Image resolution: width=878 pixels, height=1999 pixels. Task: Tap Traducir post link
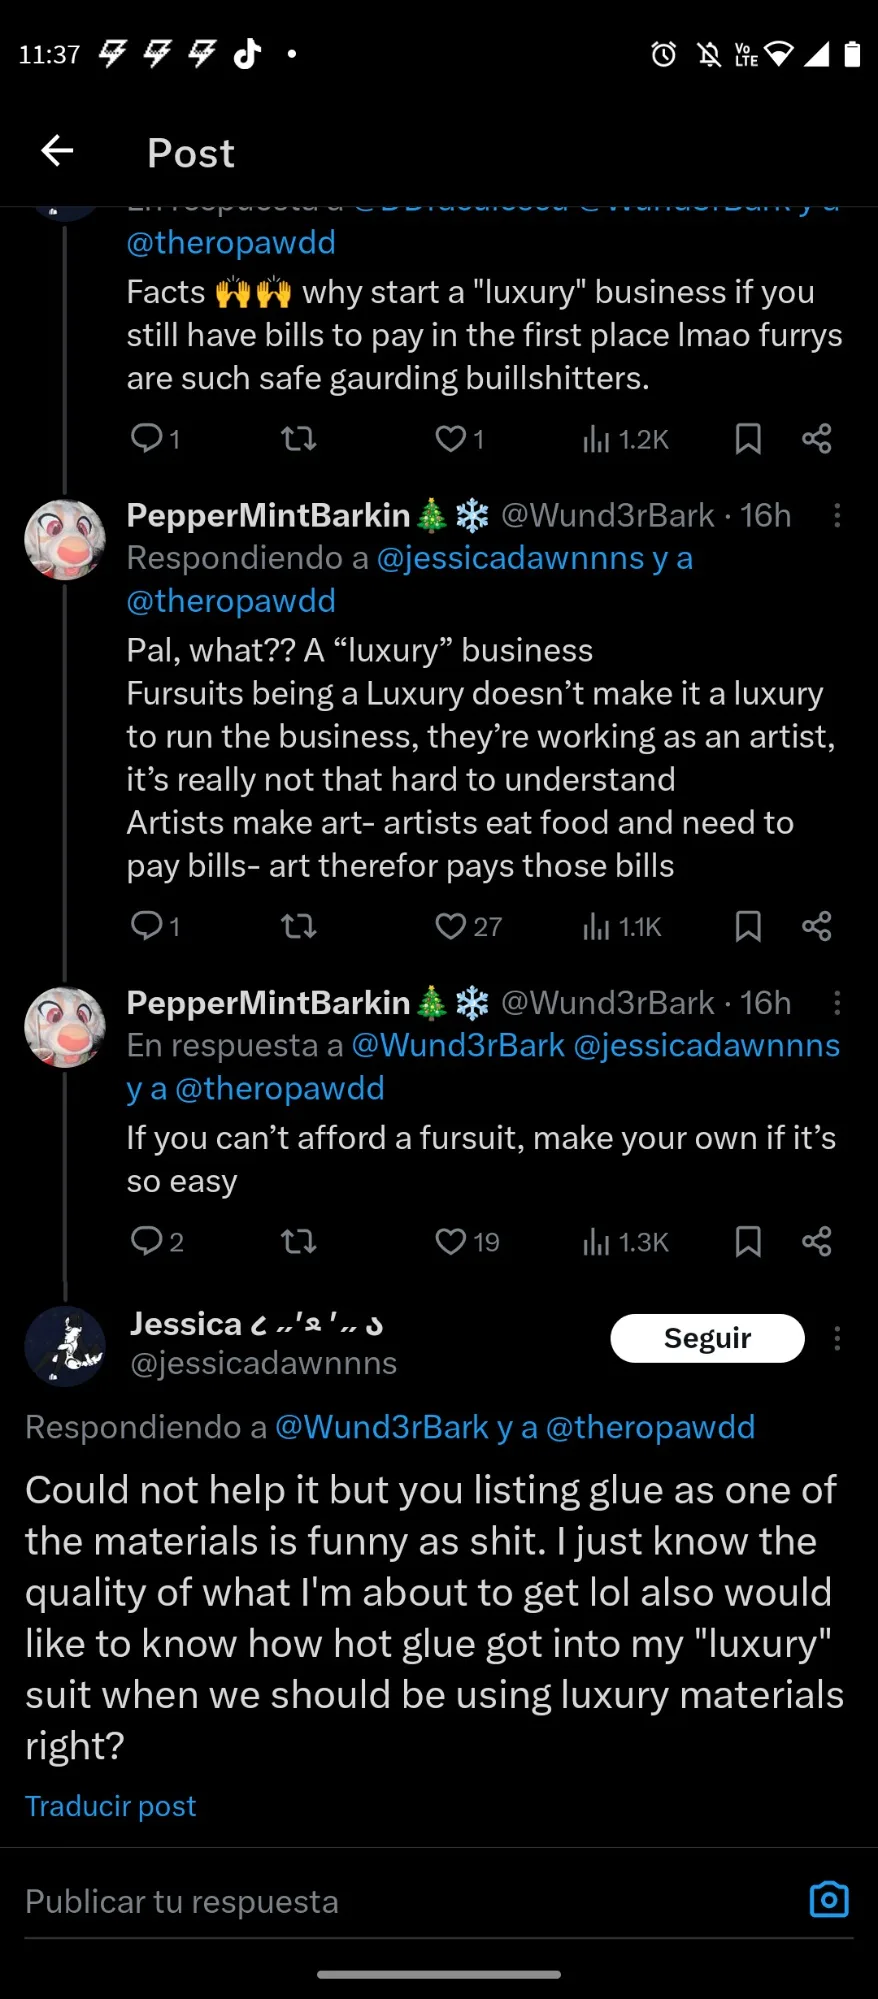click(x=110, y=1806)
